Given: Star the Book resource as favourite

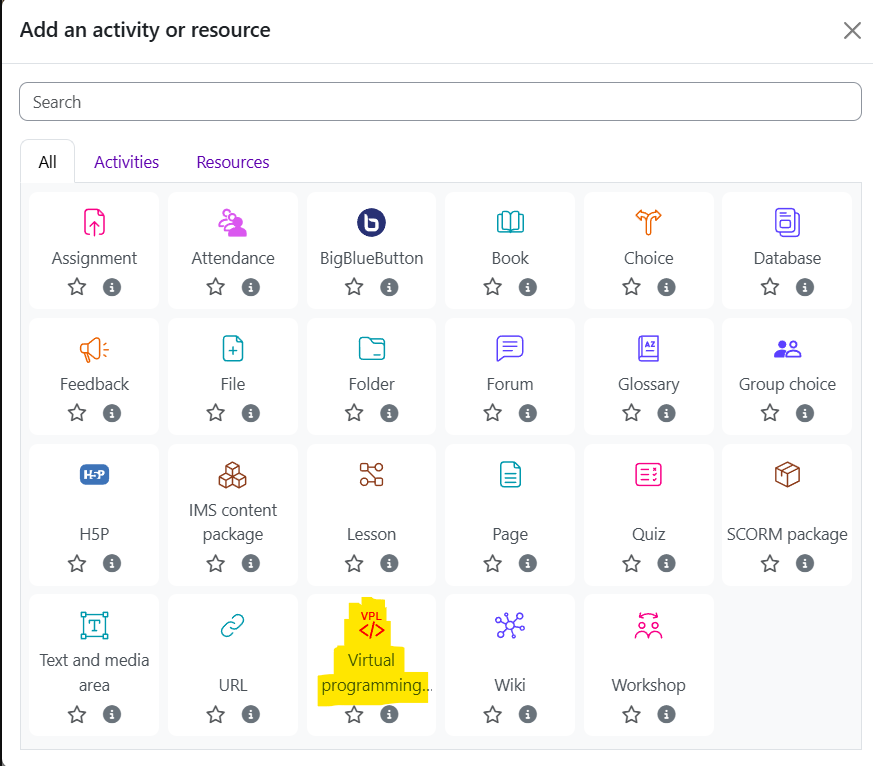Looking at the screenshot, I should click(492, 287).
